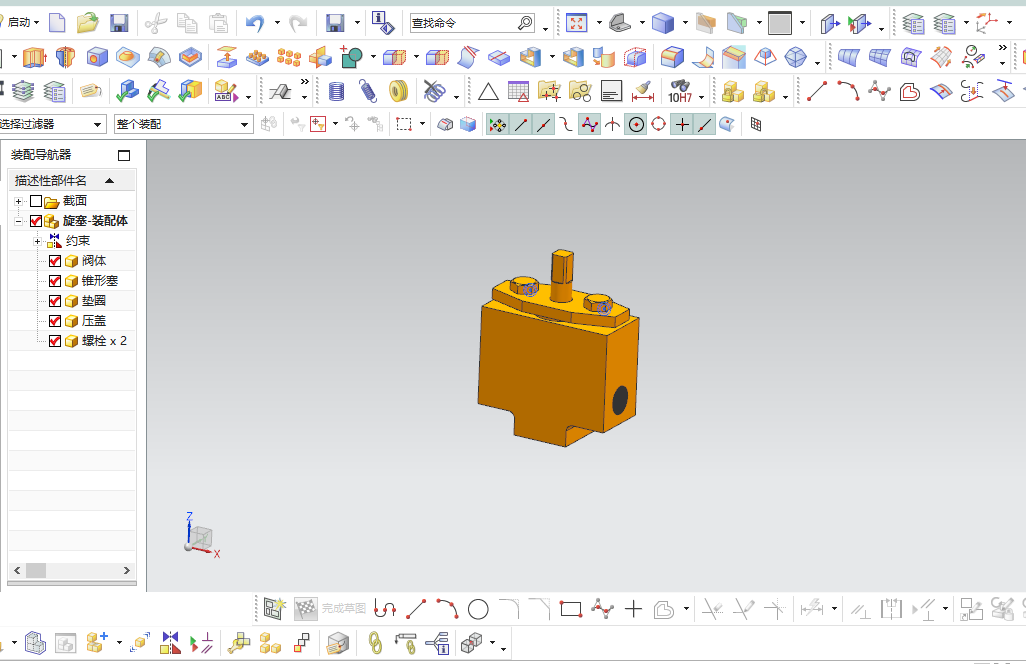Click the Redo arrow icon

tap(298, 24)
